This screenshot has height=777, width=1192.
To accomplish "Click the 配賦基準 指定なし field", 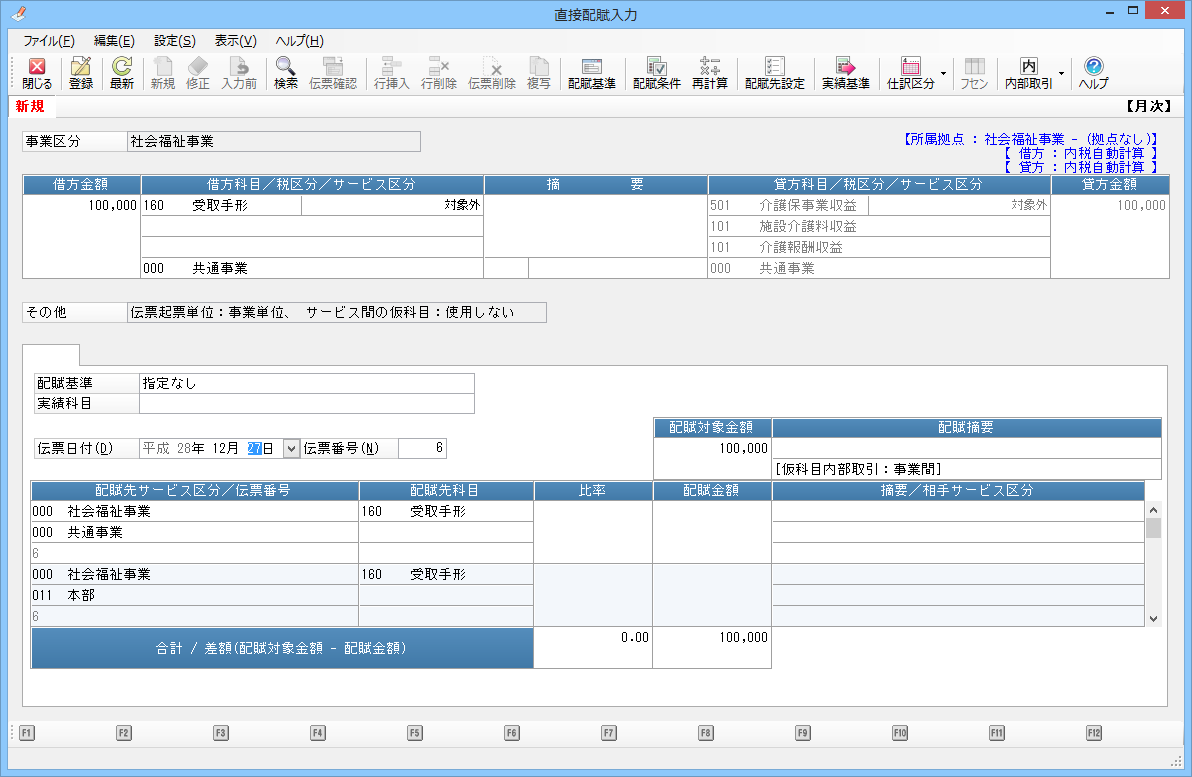I will (306, 383).
